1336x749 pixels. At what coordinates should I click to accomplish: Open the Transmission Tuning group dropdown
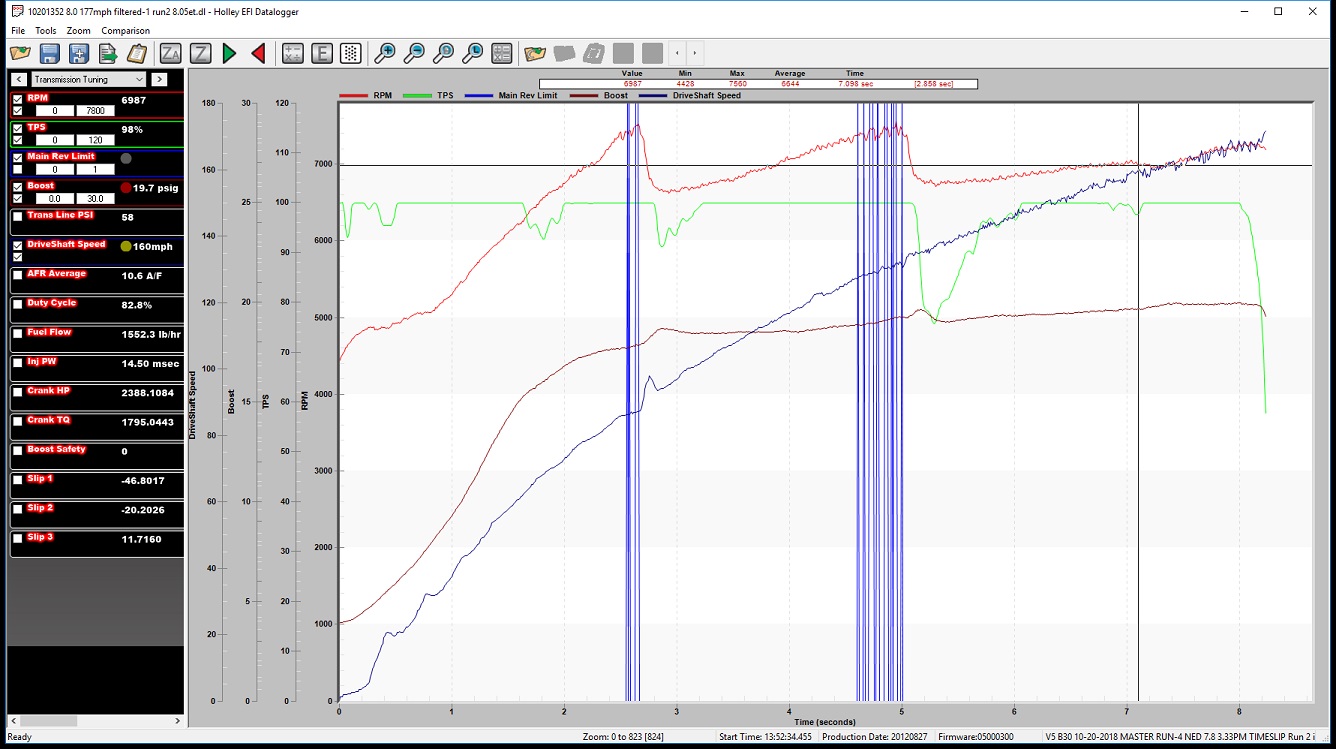(x=88, y=79)
